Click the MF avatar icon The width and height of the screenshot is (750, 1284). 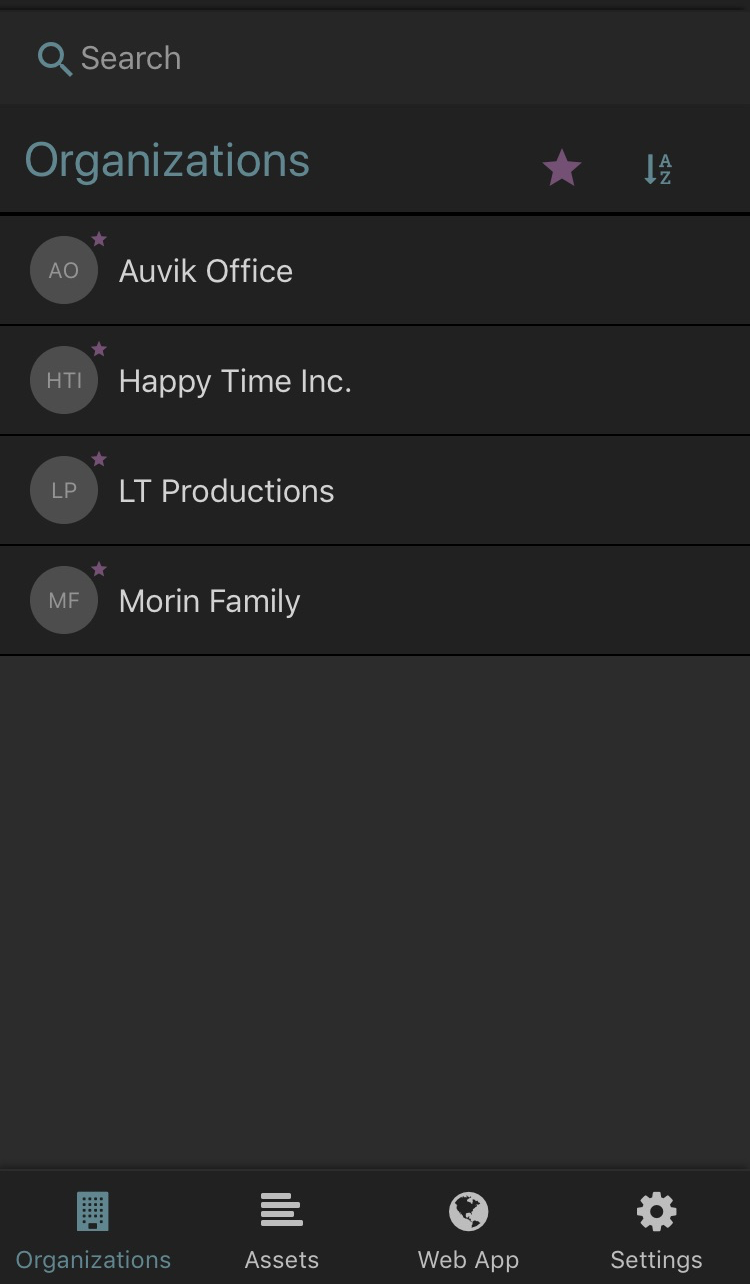point(64,601)
